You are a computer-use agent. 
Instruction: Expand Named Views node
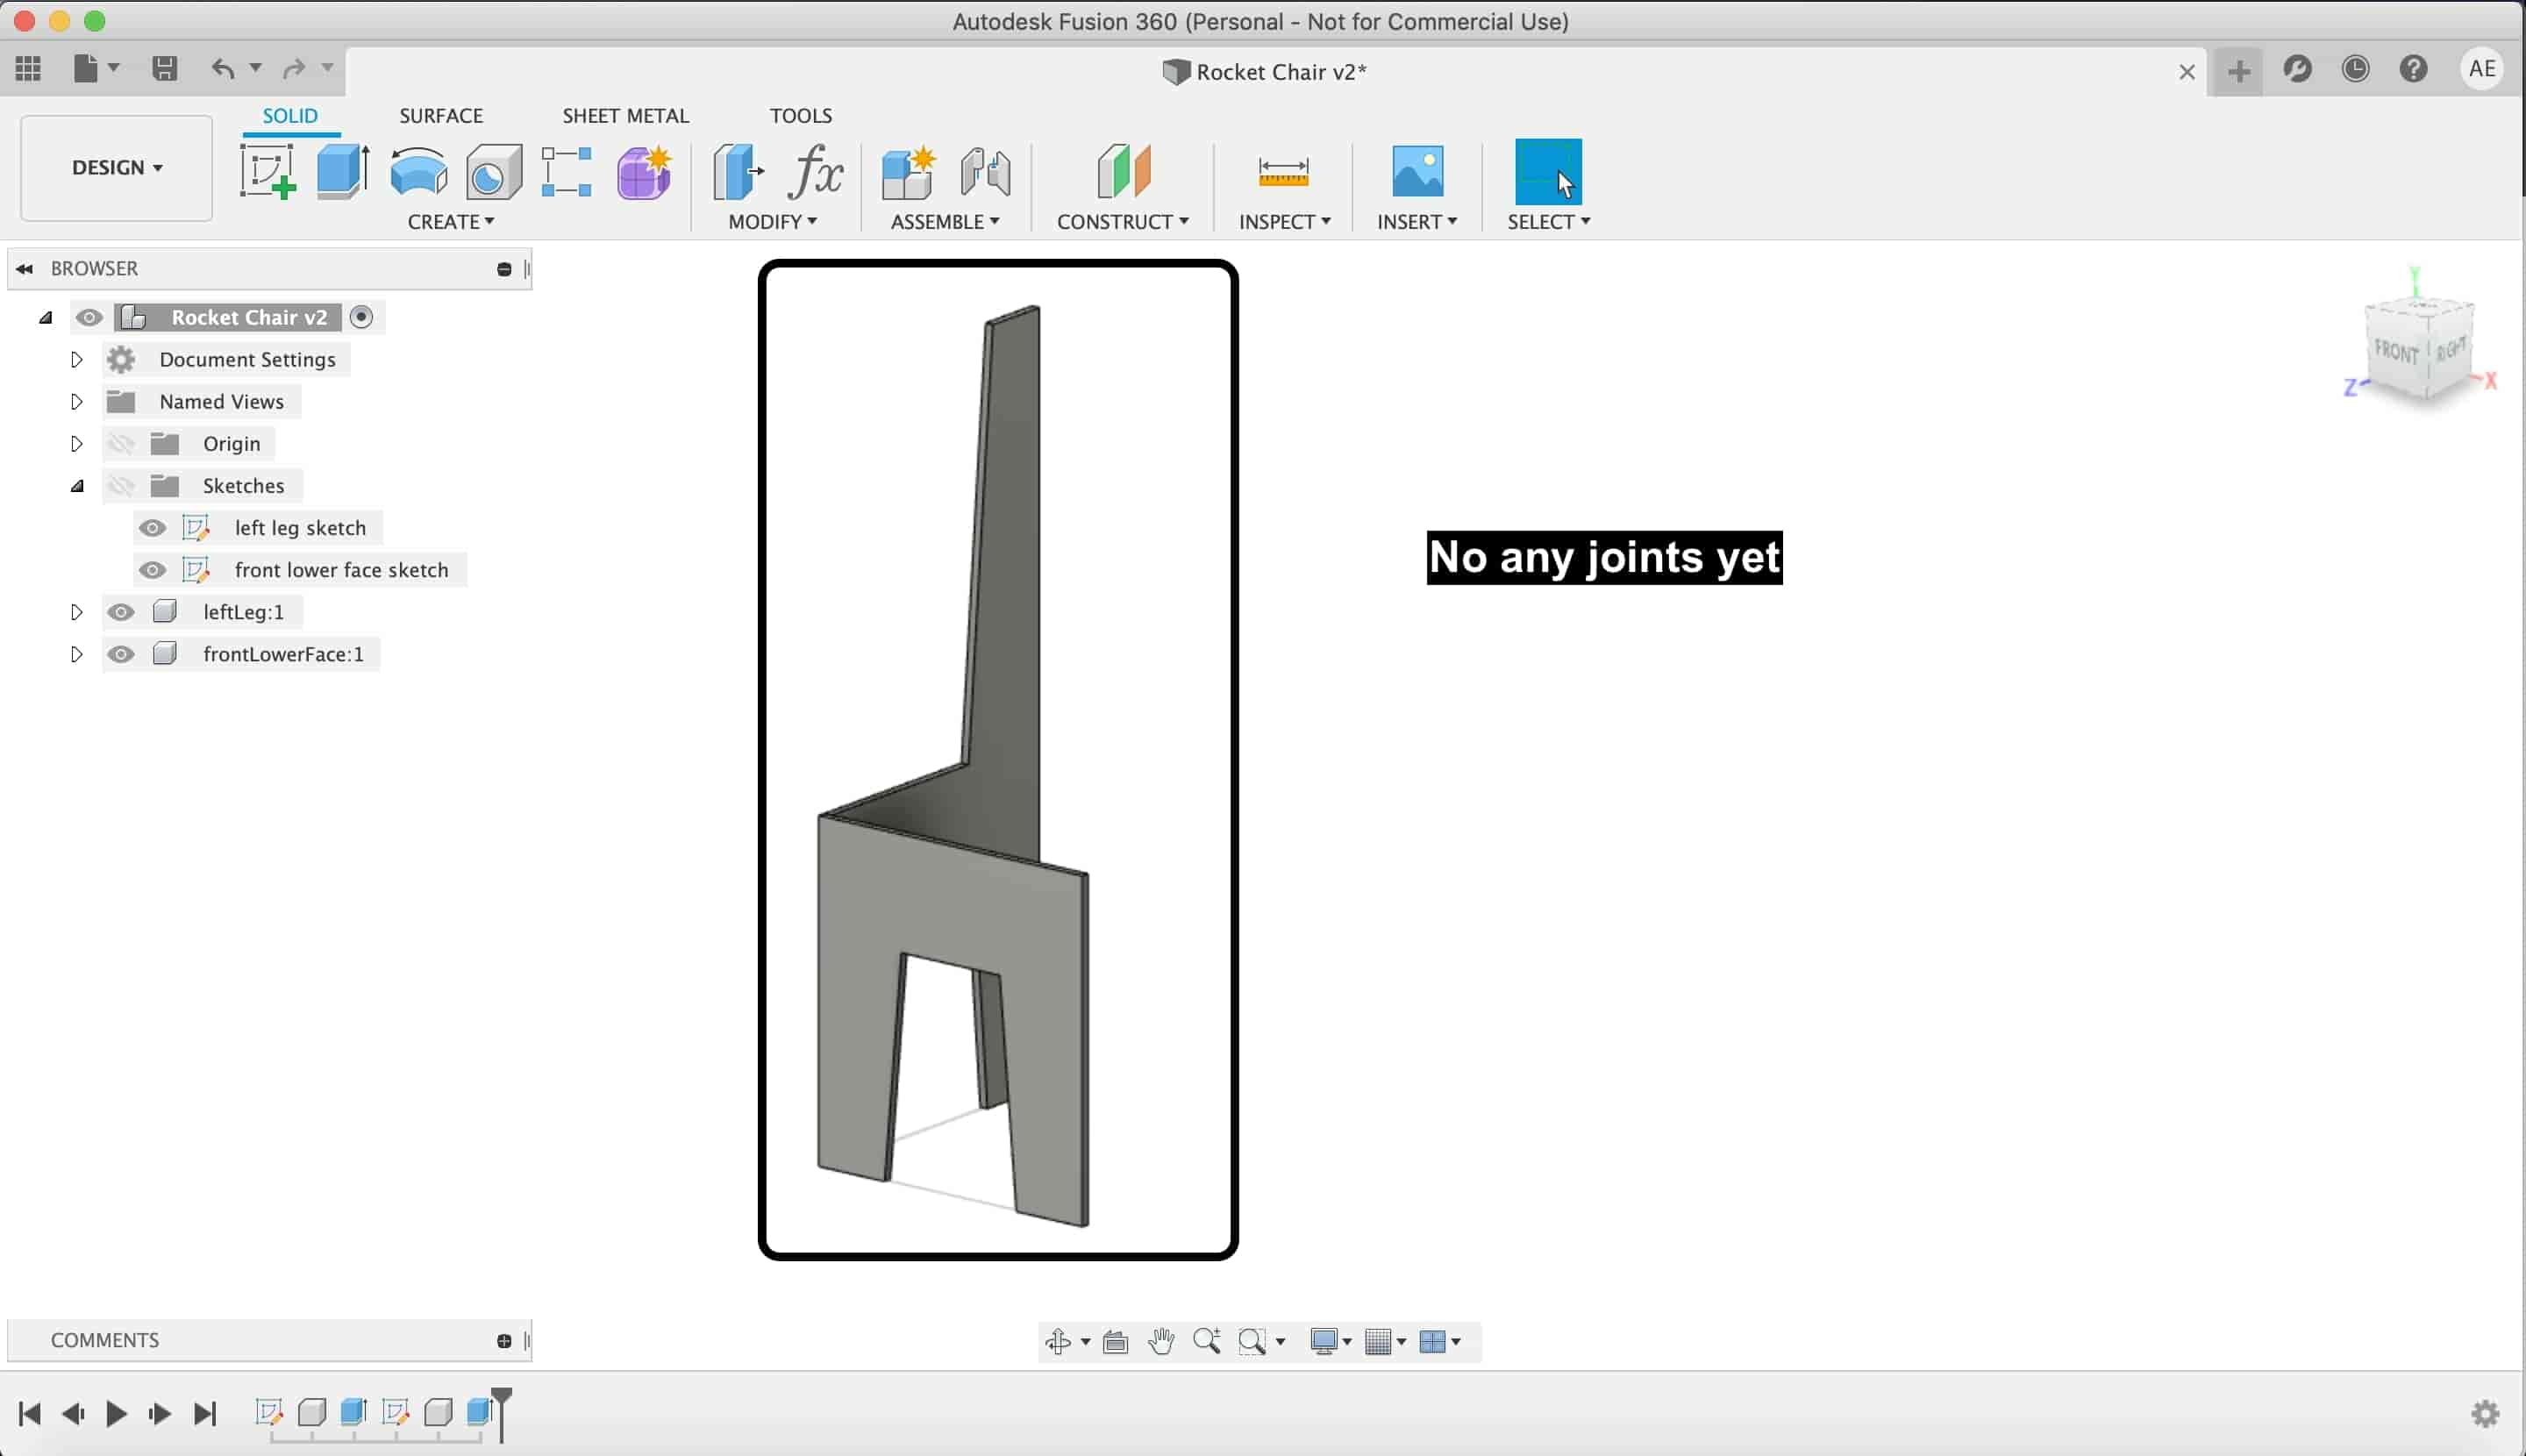[76, 401]
